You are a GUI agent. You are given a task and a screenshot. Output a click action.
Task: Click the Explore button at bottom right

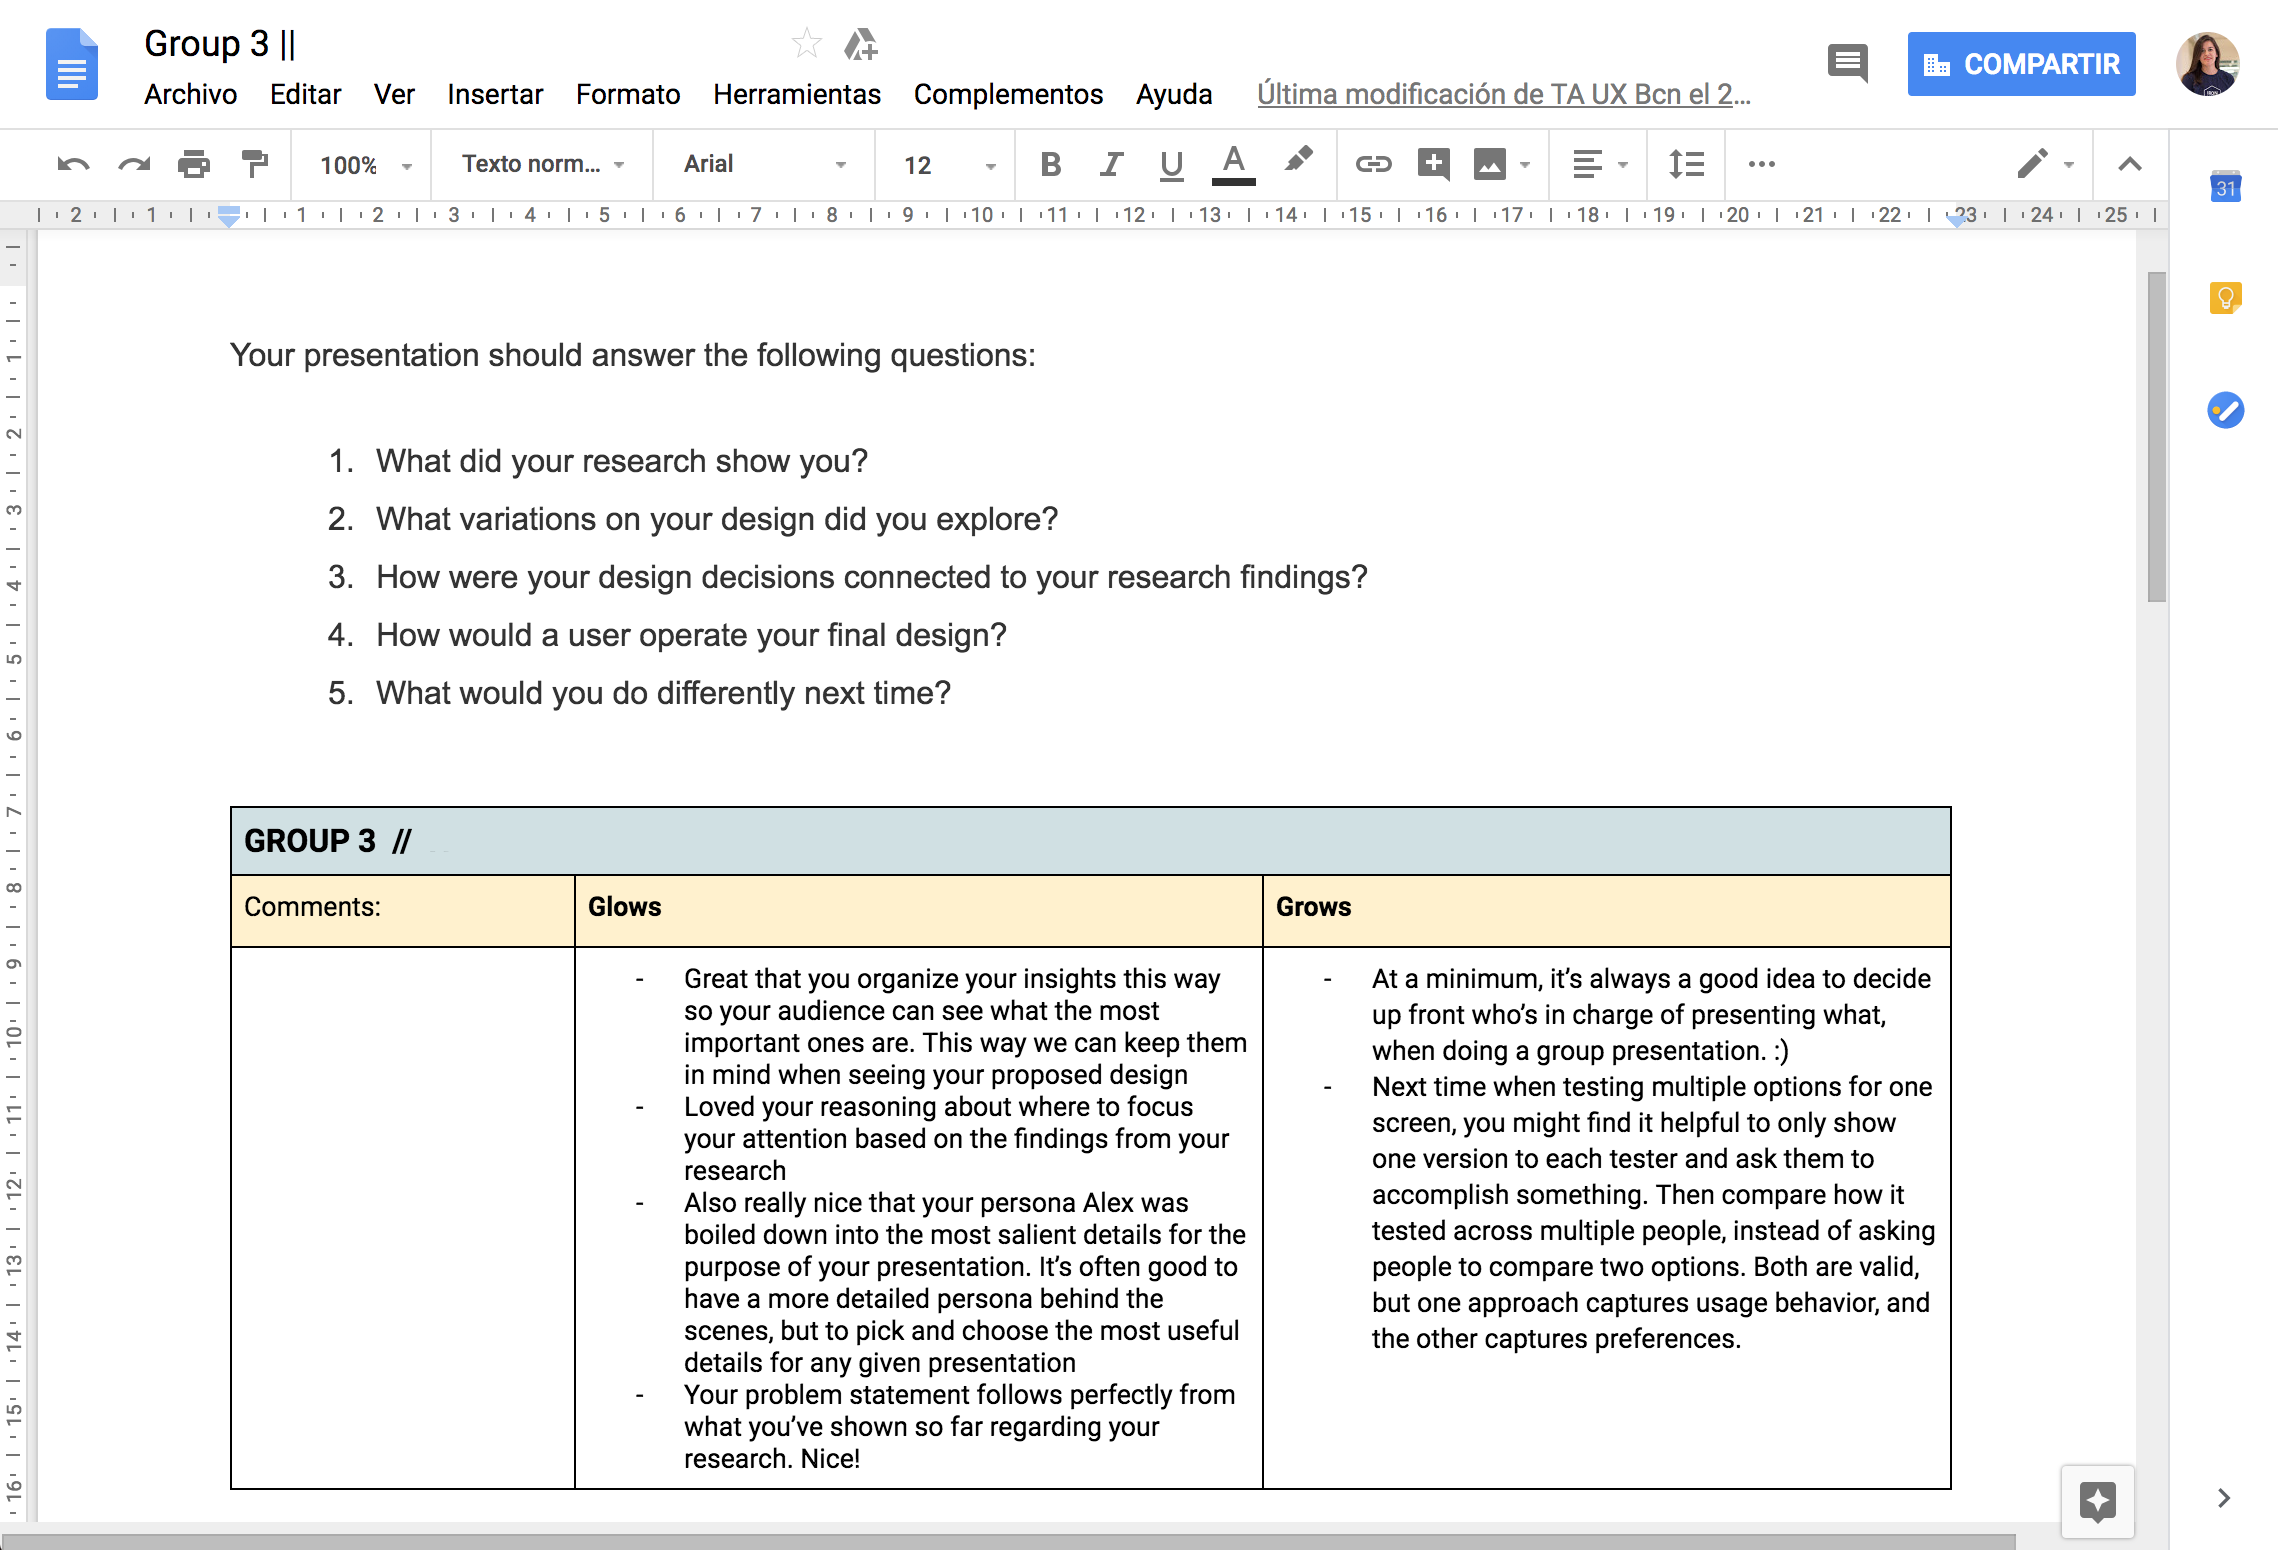click(x=2097, y=1501)
